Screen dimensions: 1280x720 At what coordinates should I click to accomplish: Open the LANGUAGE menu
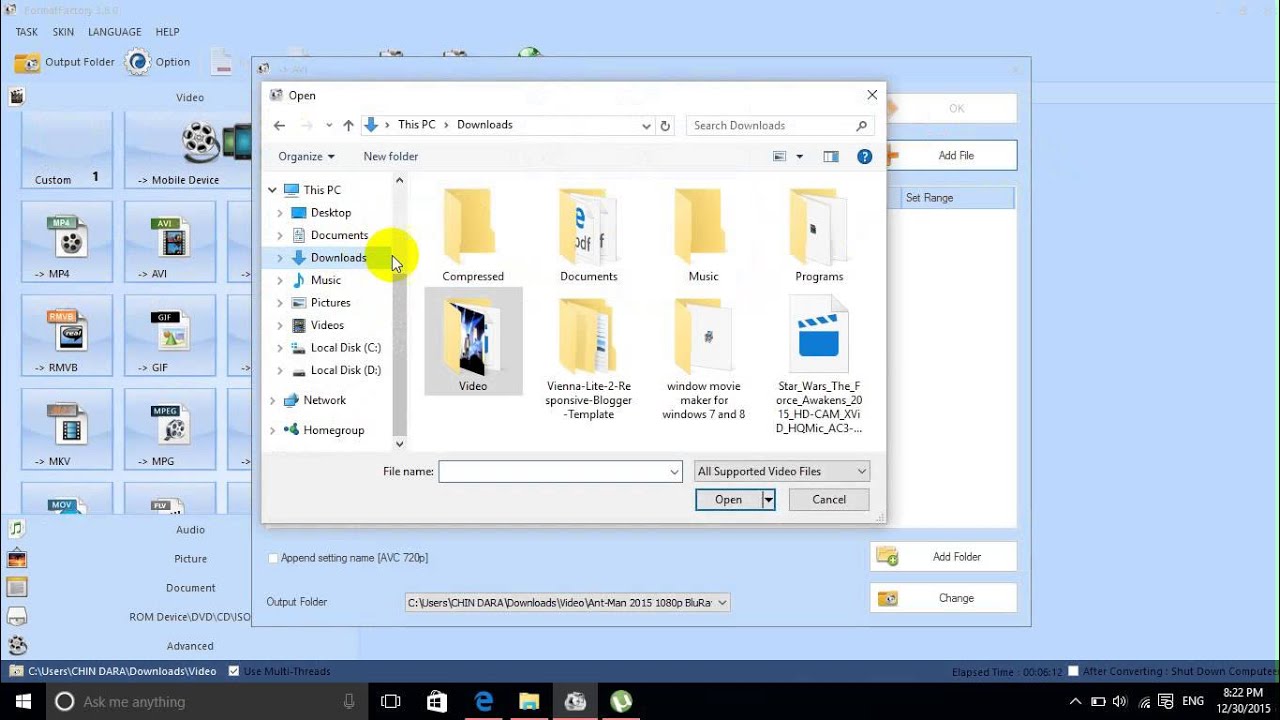(115, 32)
